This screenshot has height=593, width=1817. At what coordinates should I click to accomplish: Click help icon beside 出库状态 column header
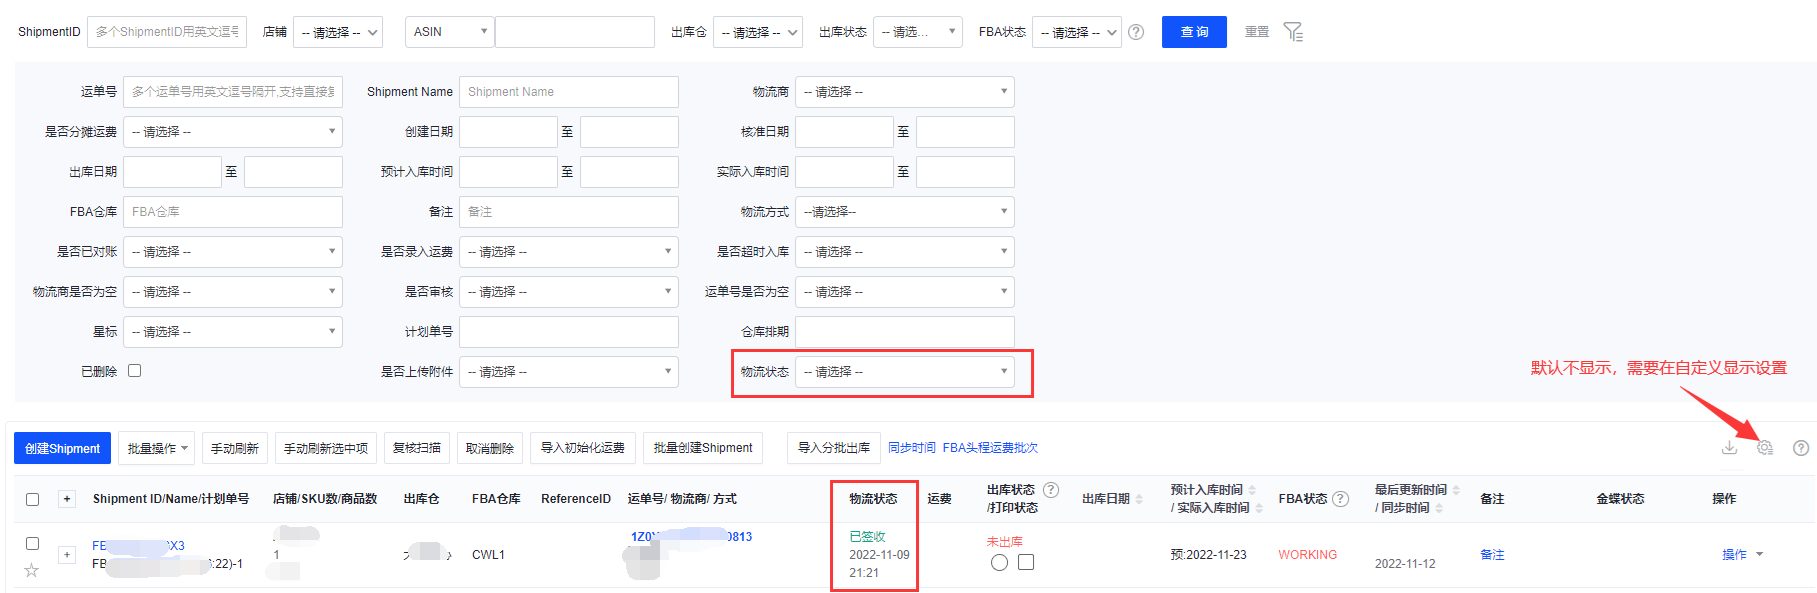1051,490
